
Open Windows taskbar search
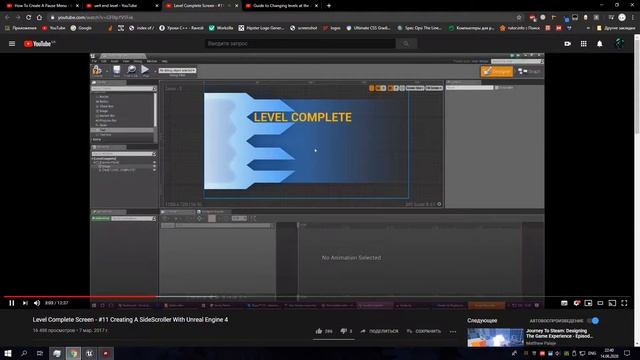click(x=24, y=353)
